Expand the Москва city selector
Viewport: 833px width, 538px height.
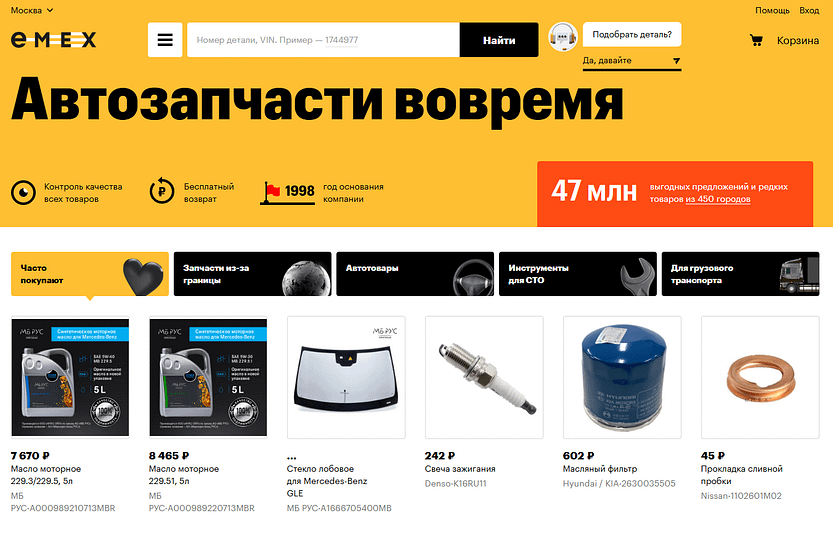tap(32, 10)
